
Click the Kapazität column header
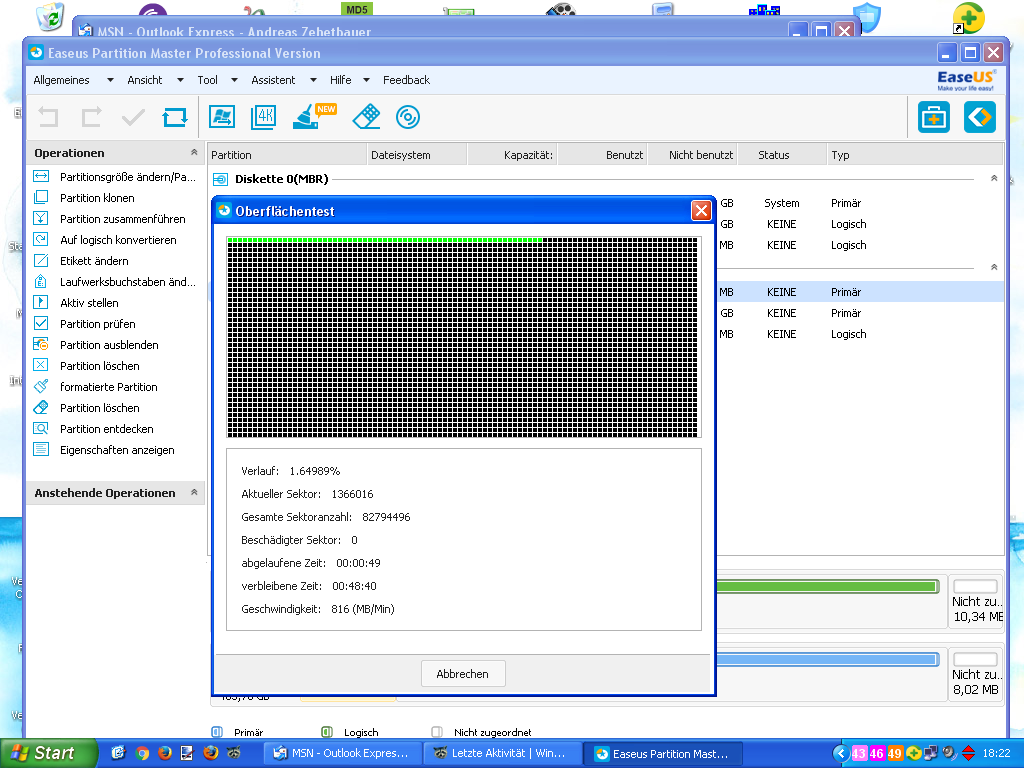(513, 155)
